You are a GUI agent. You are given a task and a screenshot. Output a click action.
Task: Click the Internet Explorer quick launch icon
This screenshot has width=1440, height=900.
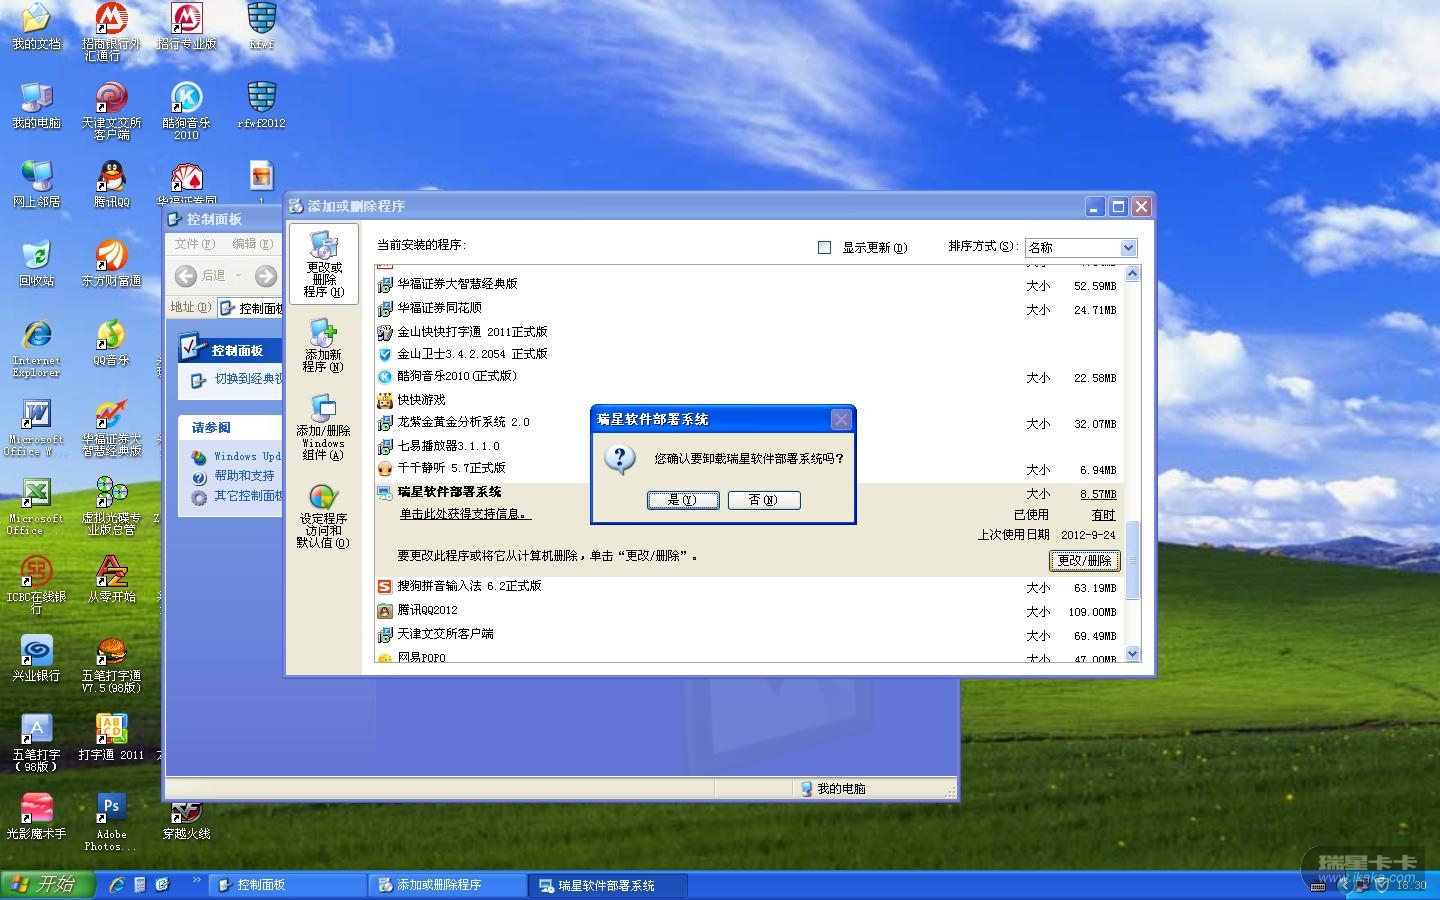point(117,885)
